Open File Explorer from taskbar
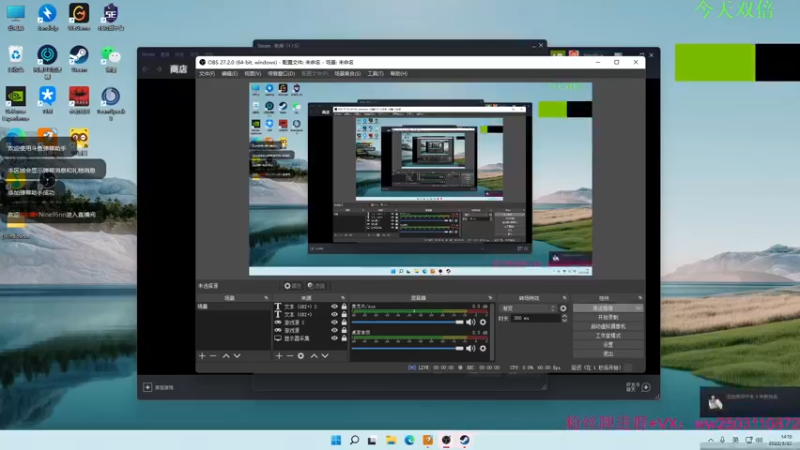The width and height of the screenshot is (800, 450). click(391, 440)
